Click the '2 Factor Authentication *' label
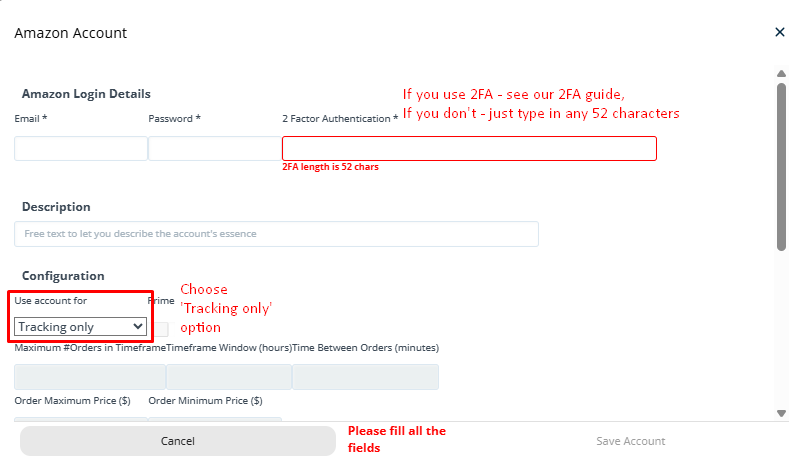The width and height of the screenshot is (799, 474). coord(340,119)
